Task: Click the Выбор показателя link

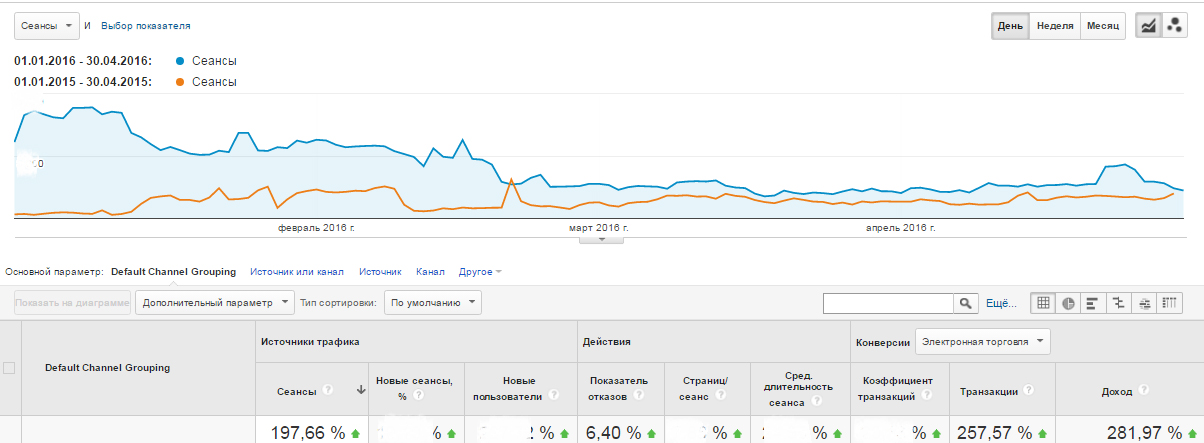Action: point(146,25)
